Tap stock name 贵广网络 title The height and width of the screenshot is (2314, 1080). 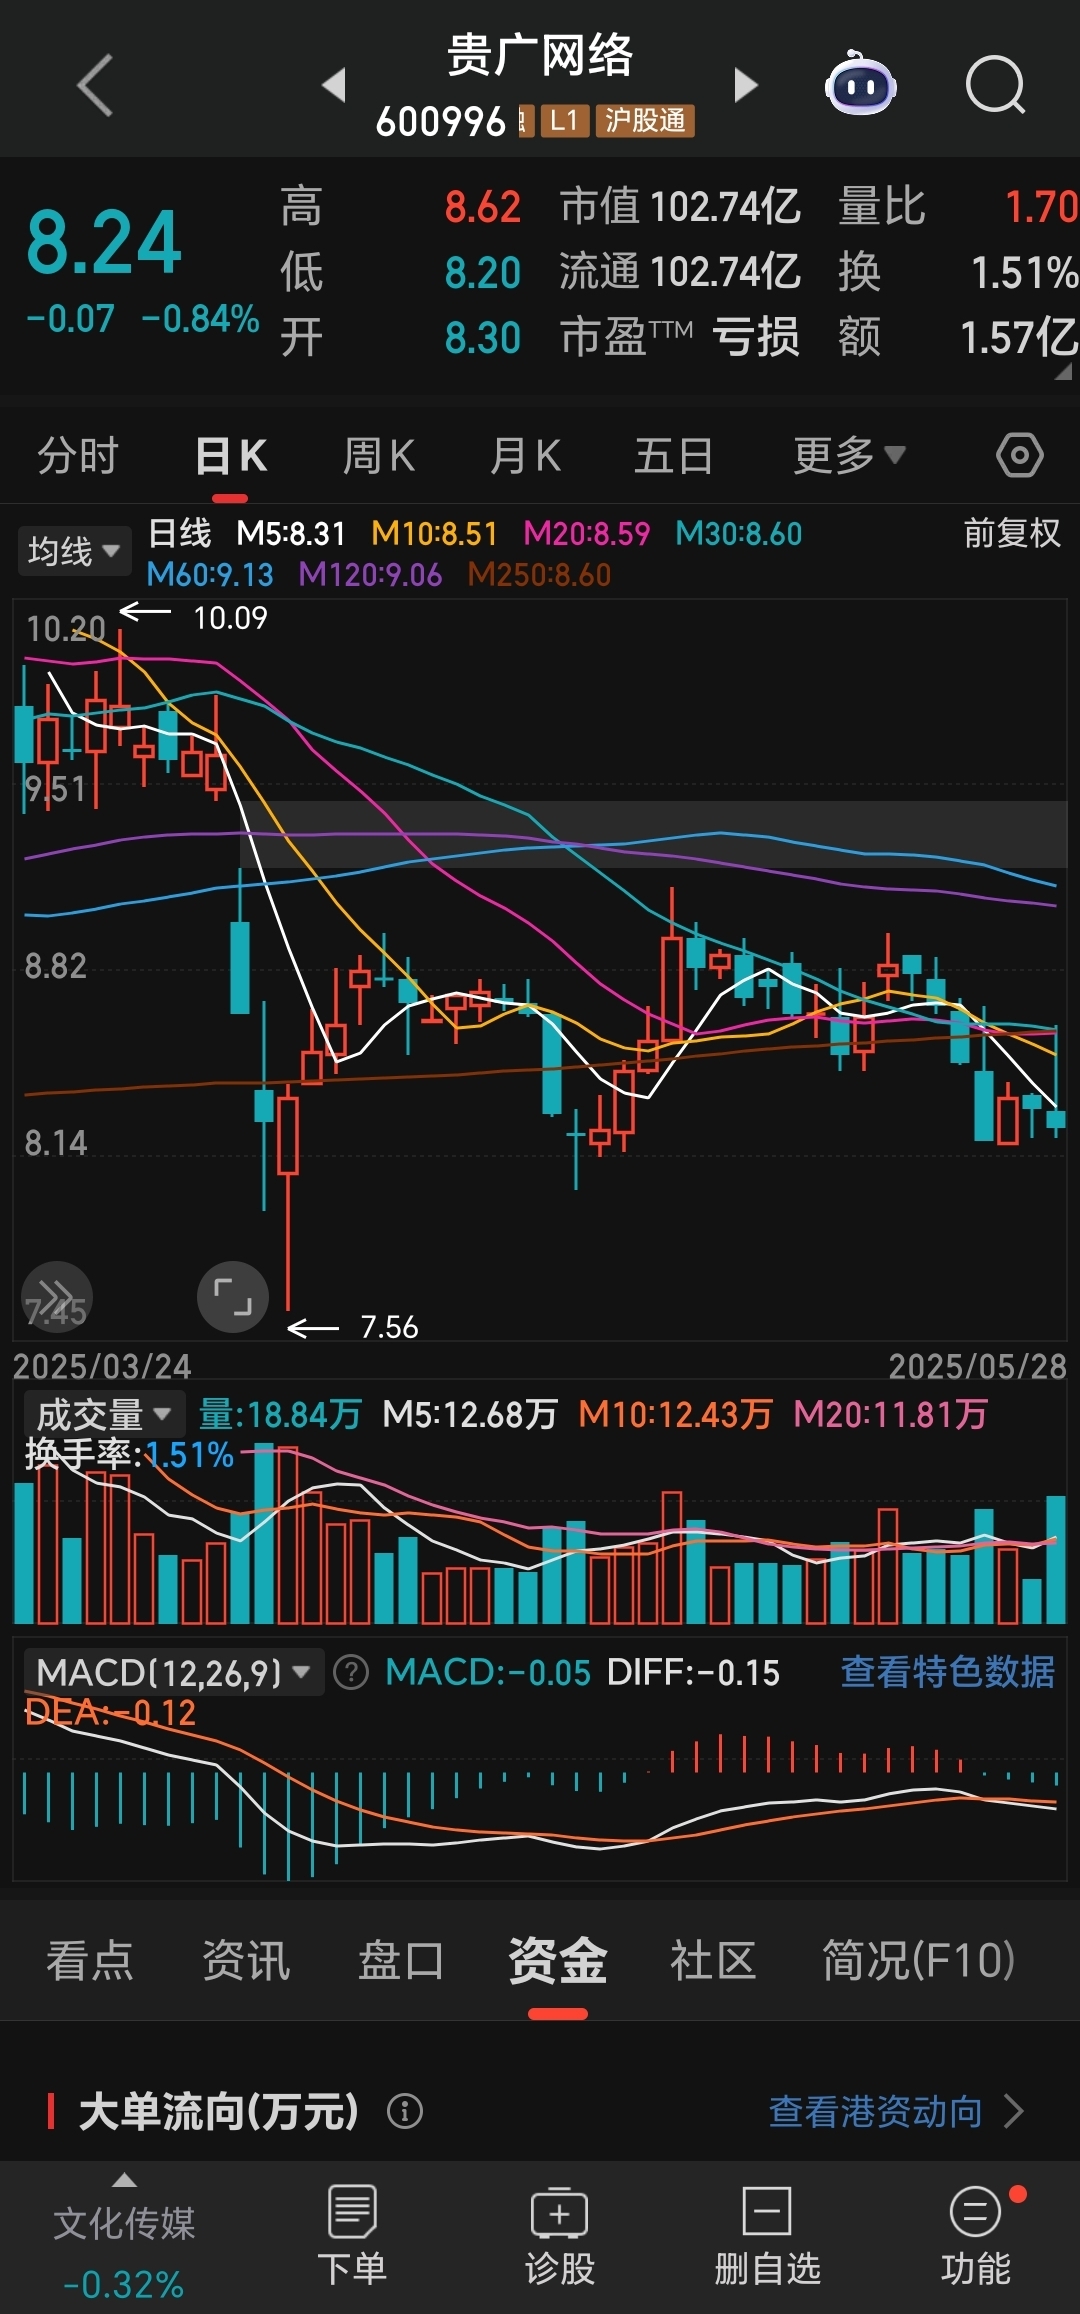539,56
